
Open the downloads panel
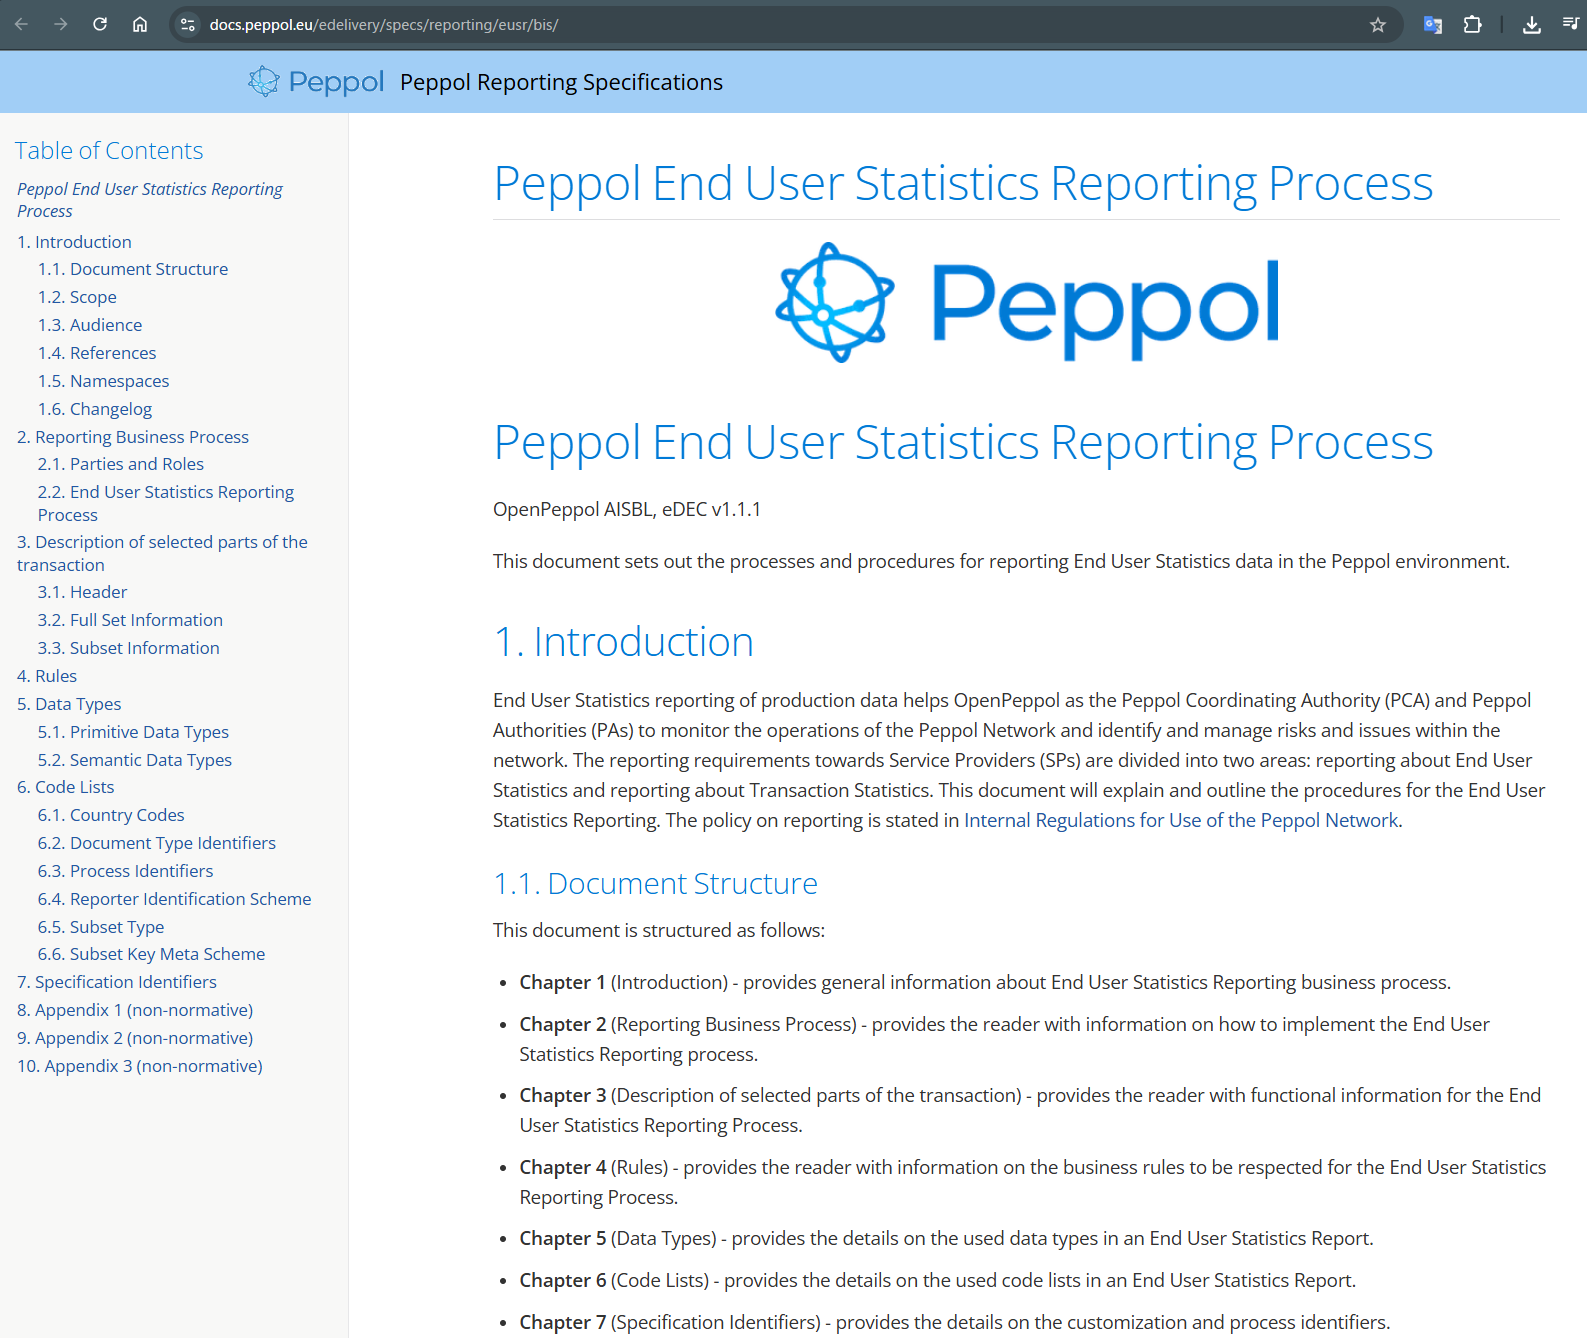pos(1531,24)
